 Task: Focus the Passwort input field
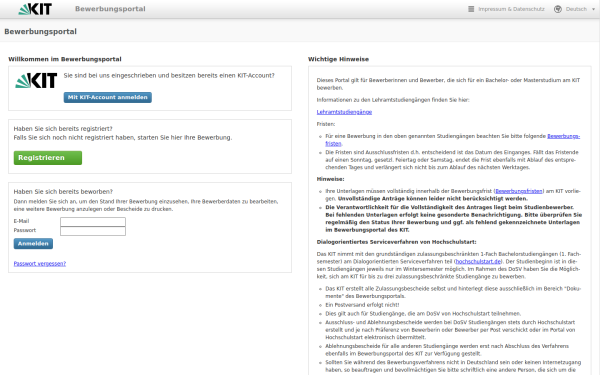[93, 231]
